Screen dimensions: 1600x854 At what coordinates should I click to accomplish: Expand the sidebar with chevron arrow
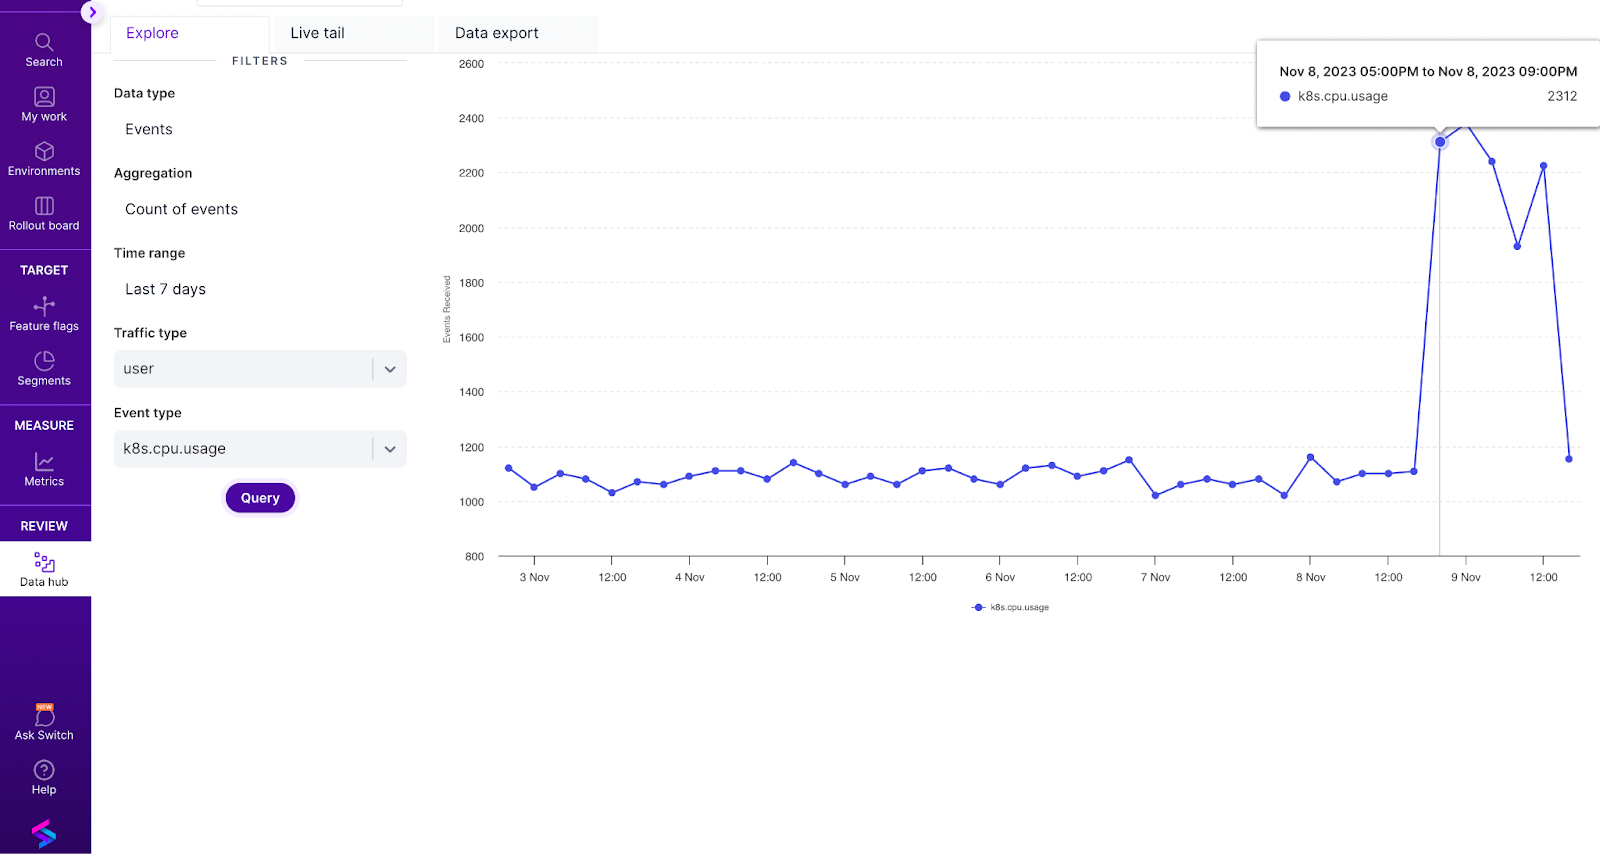point(92,12)
